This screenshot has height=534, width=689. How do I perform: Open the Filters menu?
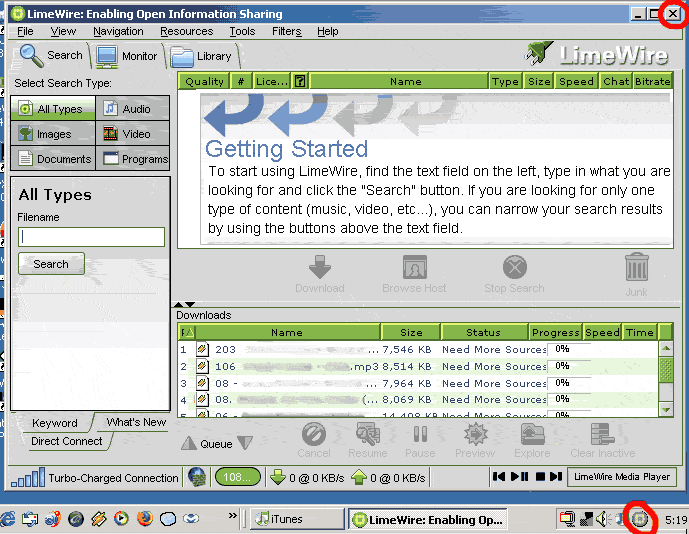(x=286, y=32)
